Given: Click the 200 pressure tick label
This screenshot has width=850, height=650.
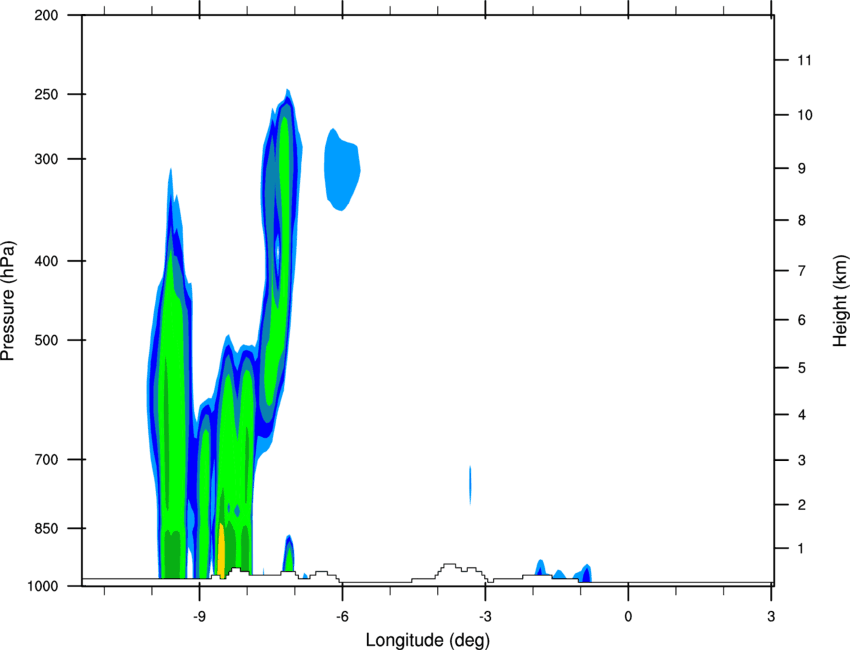Looking at the screenshot, I should [46, 15].
